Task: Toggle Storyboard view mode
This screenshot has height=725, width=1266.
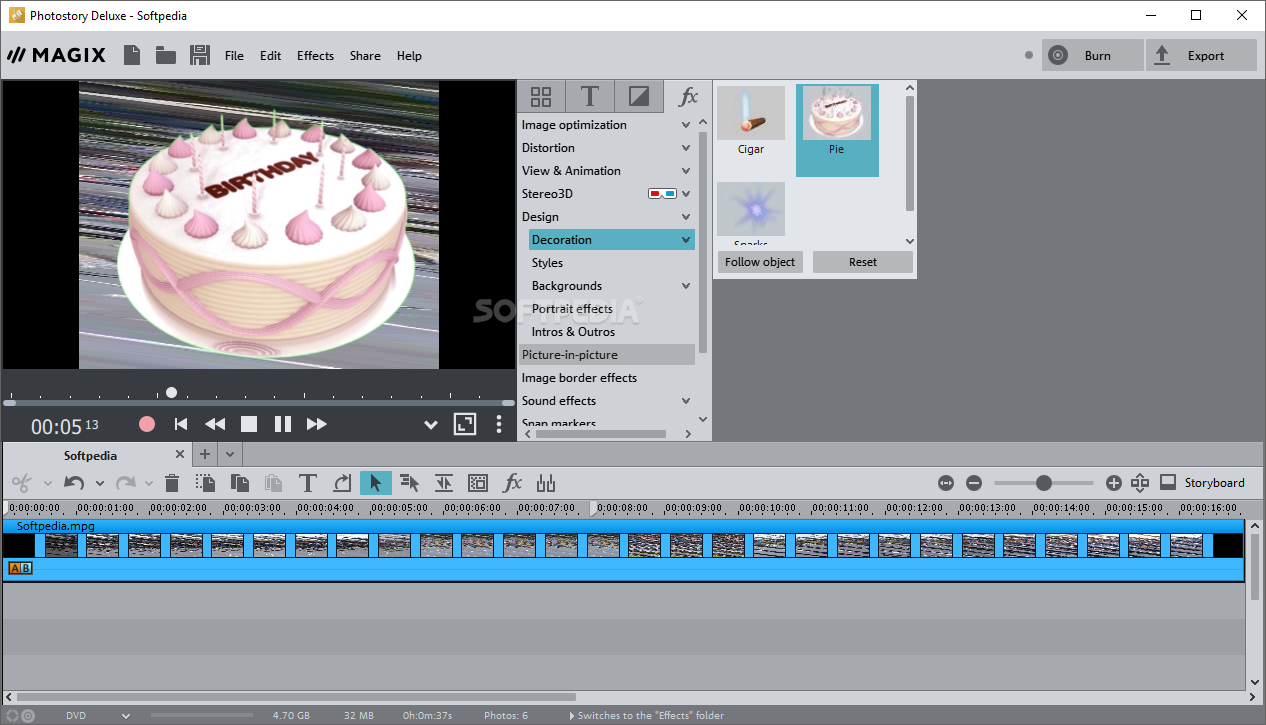Action: coord(1203,483)
